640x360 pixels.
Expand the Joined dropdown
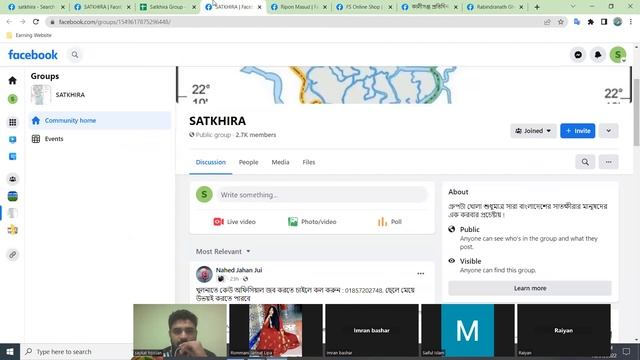pyautogui.click(x=533, y=131)
